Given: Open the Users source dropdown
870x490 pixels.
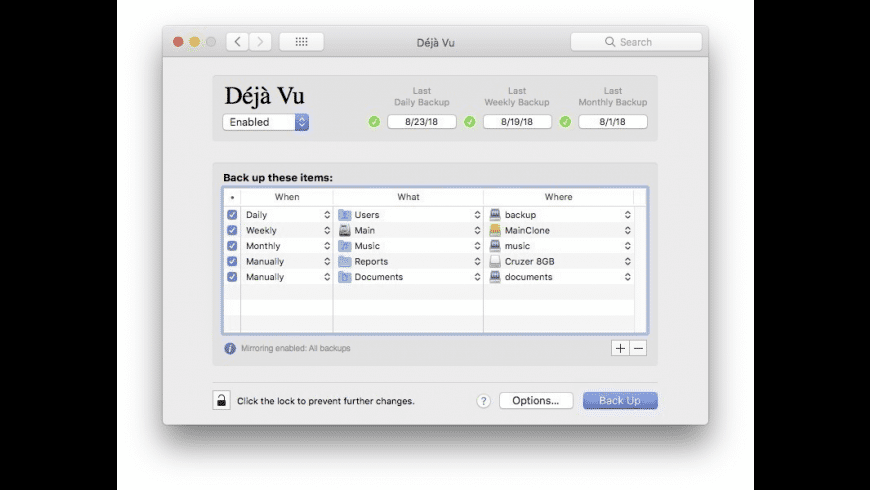Looking at the screenshot, I should click(409, 215).
